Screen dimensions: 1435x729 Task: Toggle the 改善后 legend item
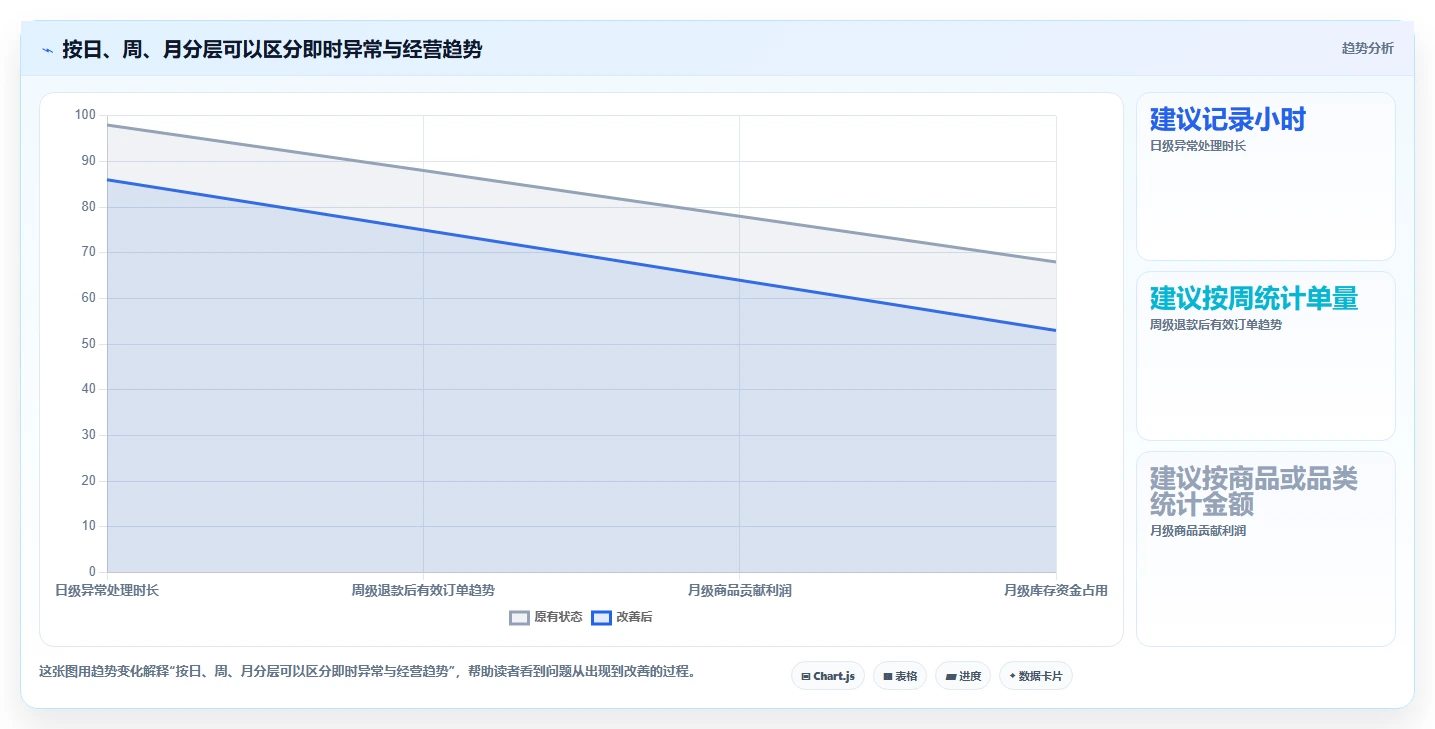pyautogui.click(x=621, y=617)
